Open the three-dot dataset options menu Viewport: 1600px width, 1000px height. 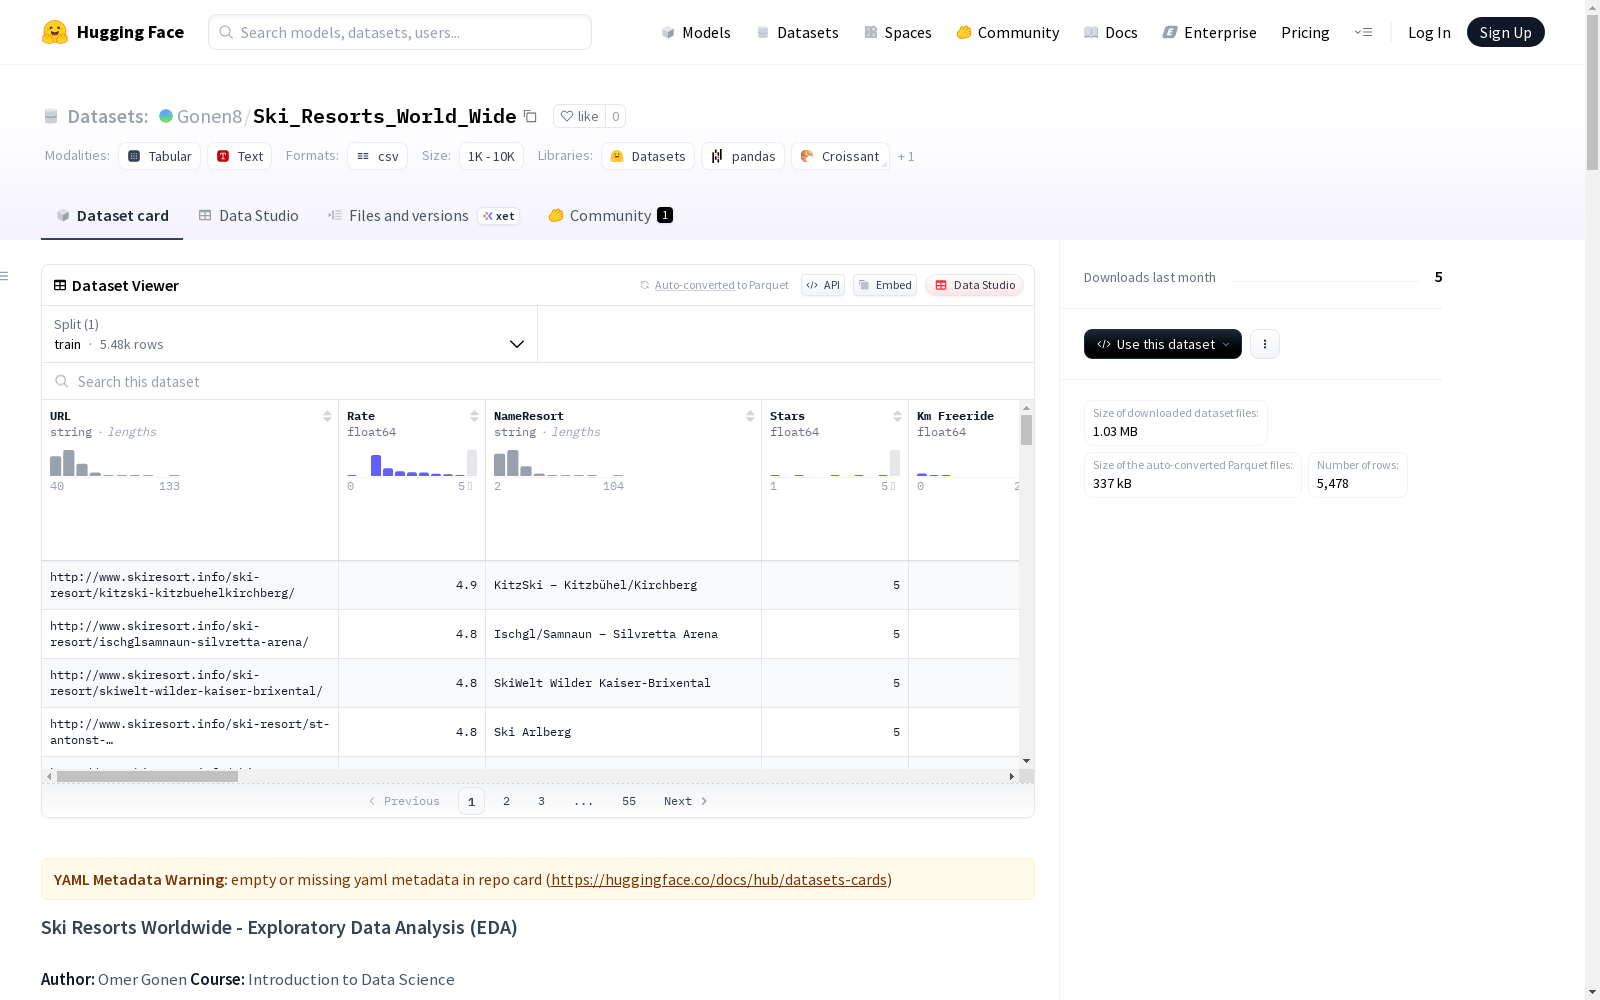[x=1265, y=344]
